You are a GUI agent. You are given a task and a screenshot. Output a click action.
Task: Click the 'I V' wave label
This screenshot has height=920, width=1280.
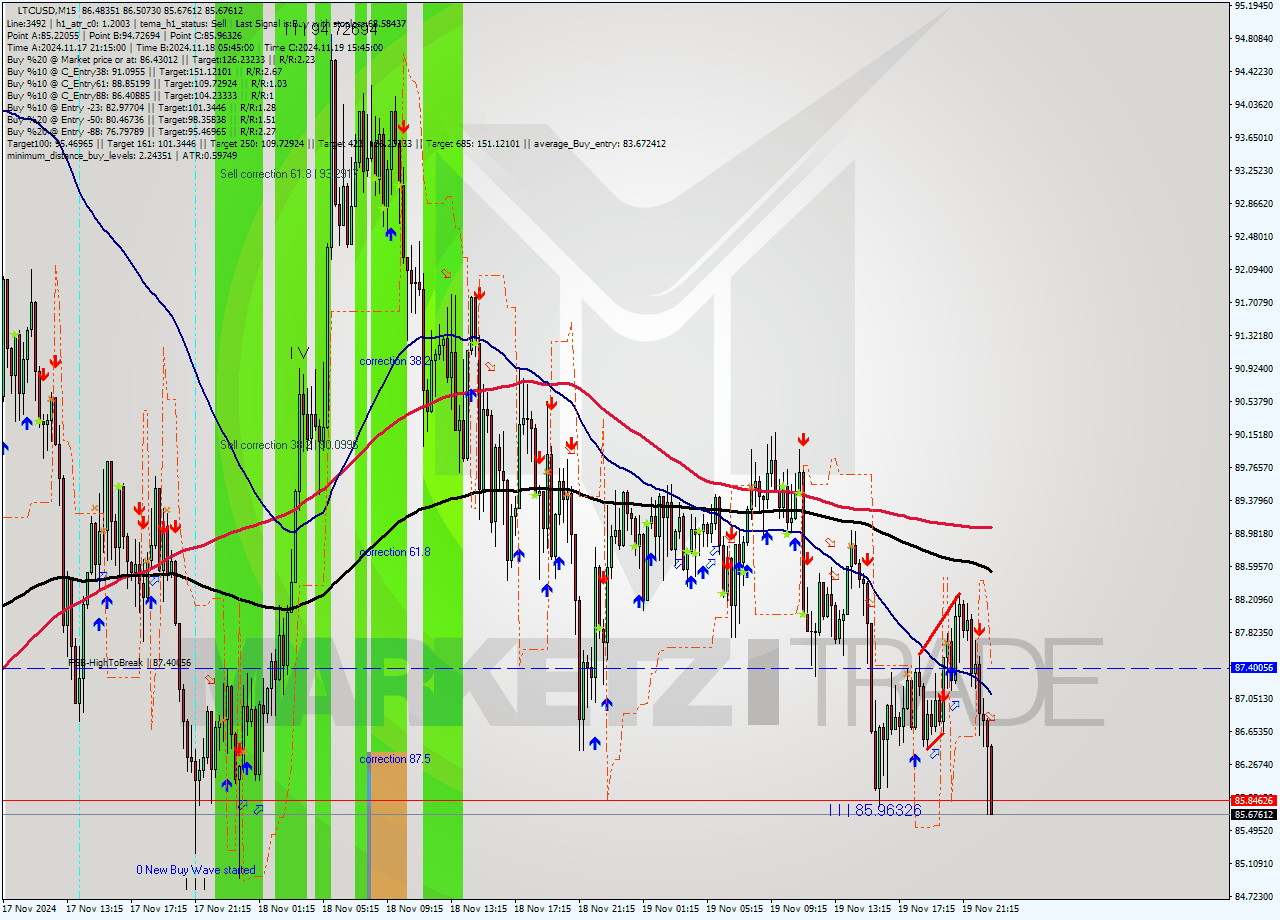pyautogui.click(x=299, y=353)
